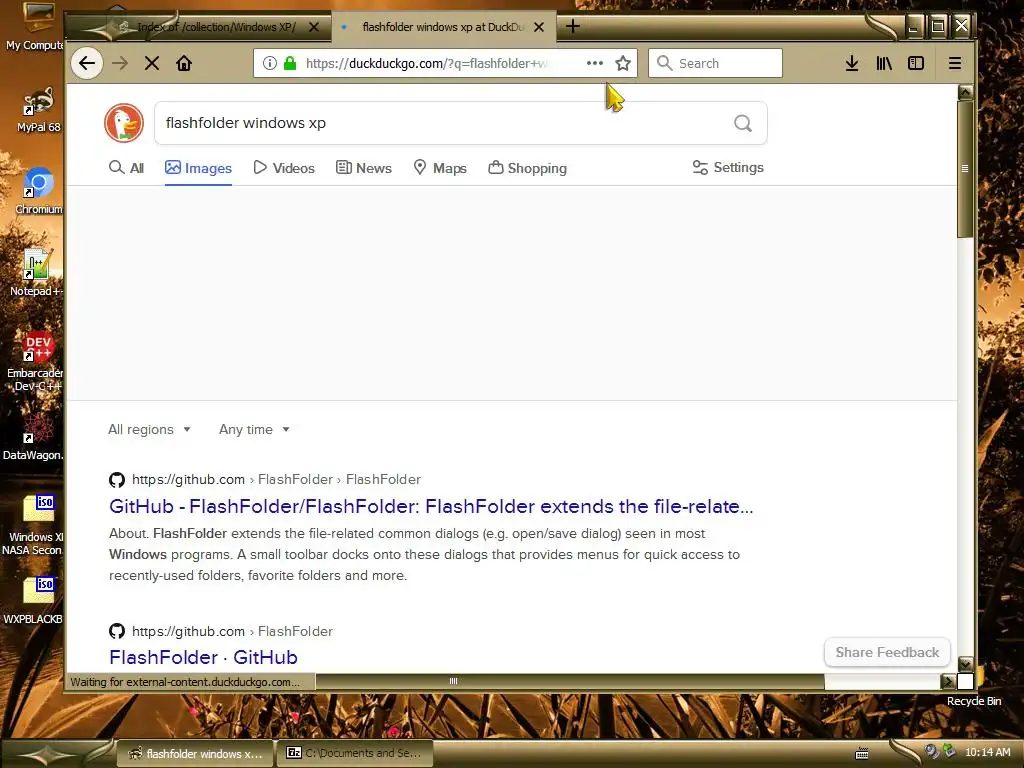This screenshot has width=1024, height=768.
Task: Select the Notepad++ desktop shortcut
Action: pos(36,273)
